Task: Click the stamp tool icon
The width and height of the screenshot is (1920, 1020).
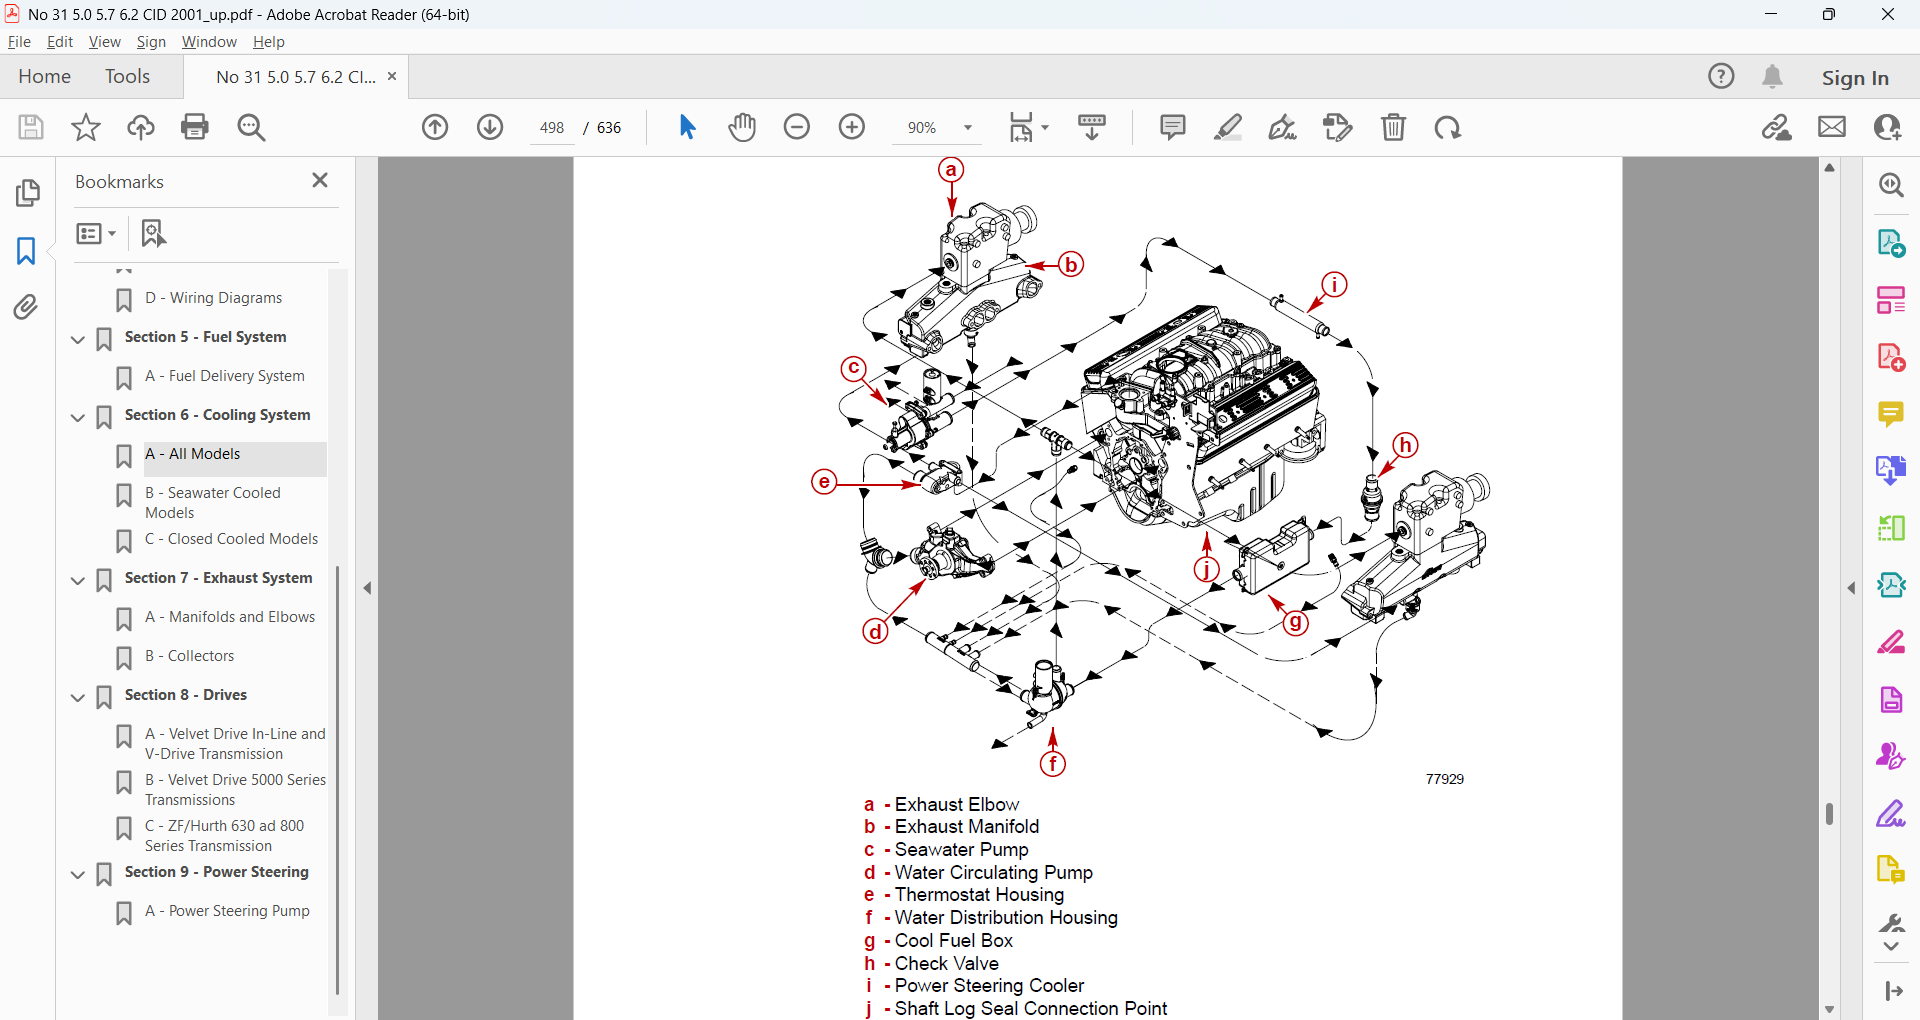Action: tap(1338, 127)
